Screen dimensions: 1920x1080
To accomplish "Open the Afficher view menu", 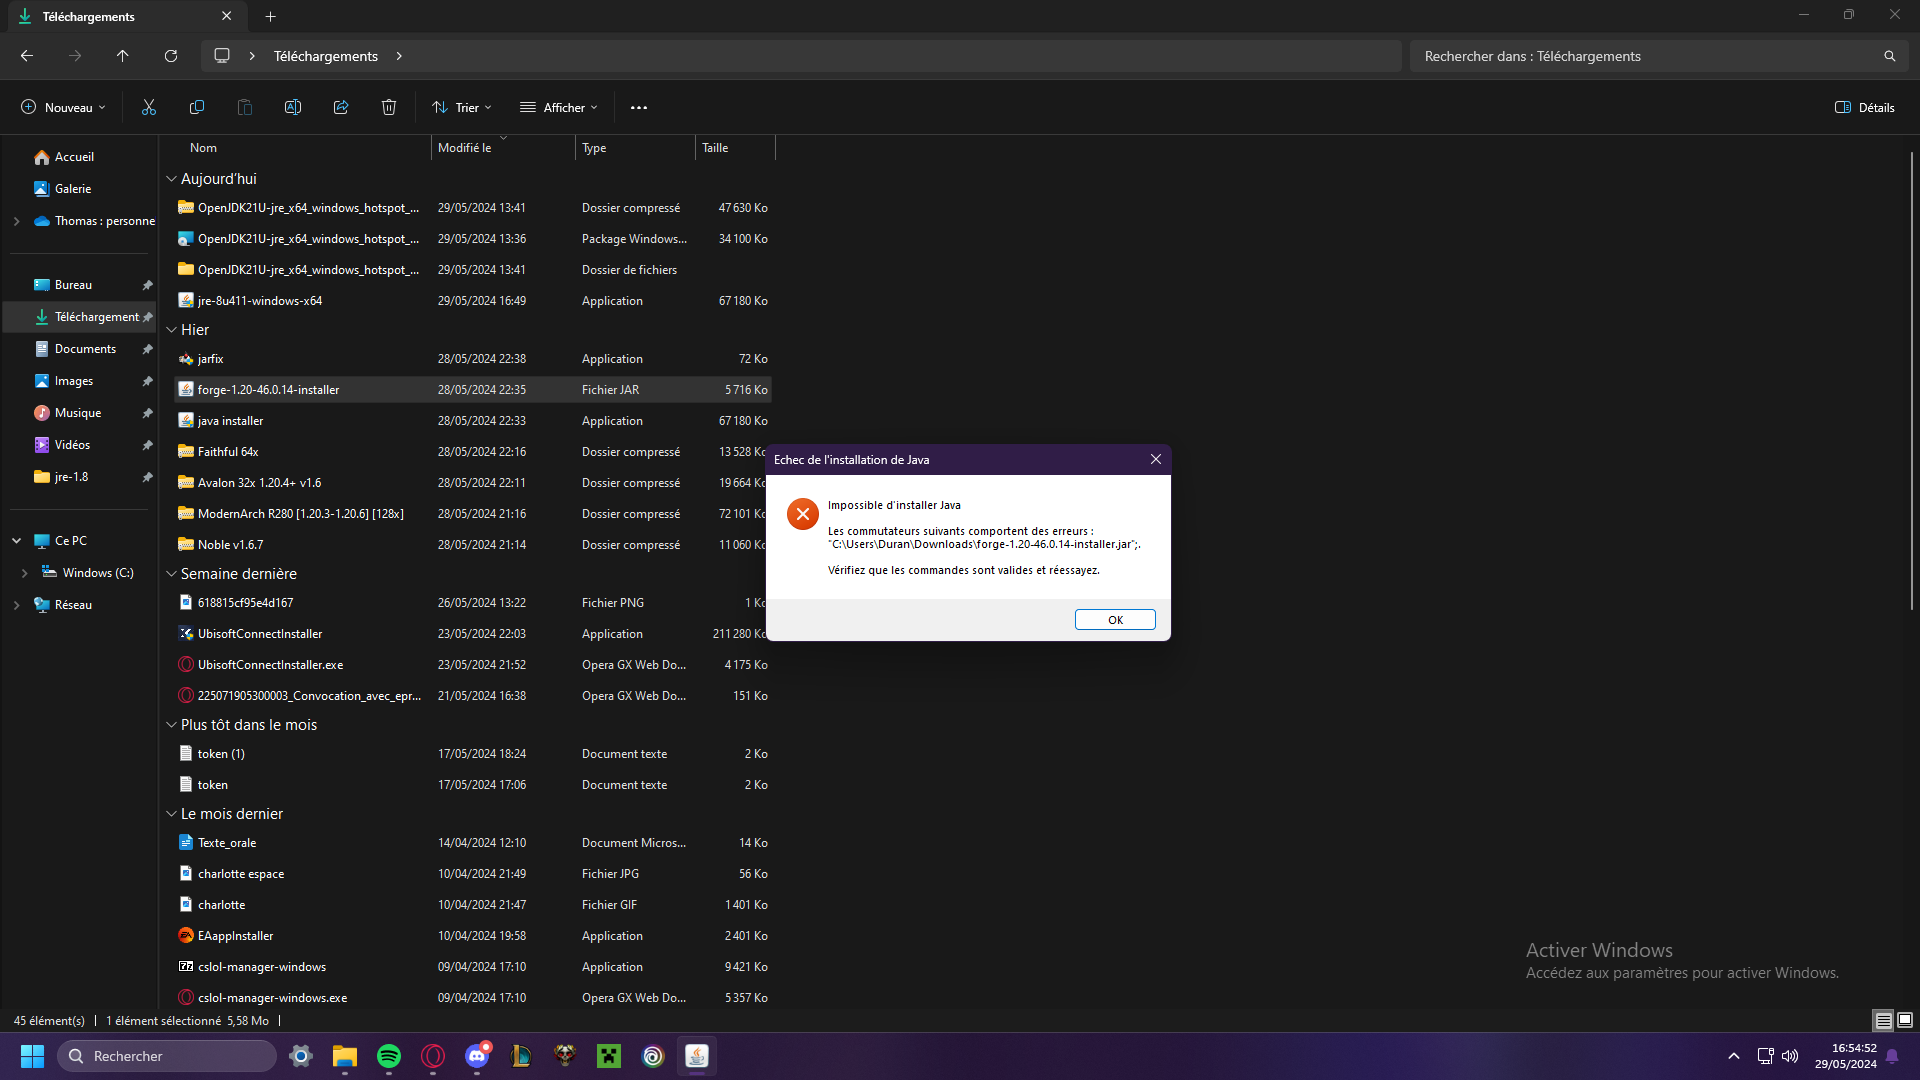I will click(559, 107).
